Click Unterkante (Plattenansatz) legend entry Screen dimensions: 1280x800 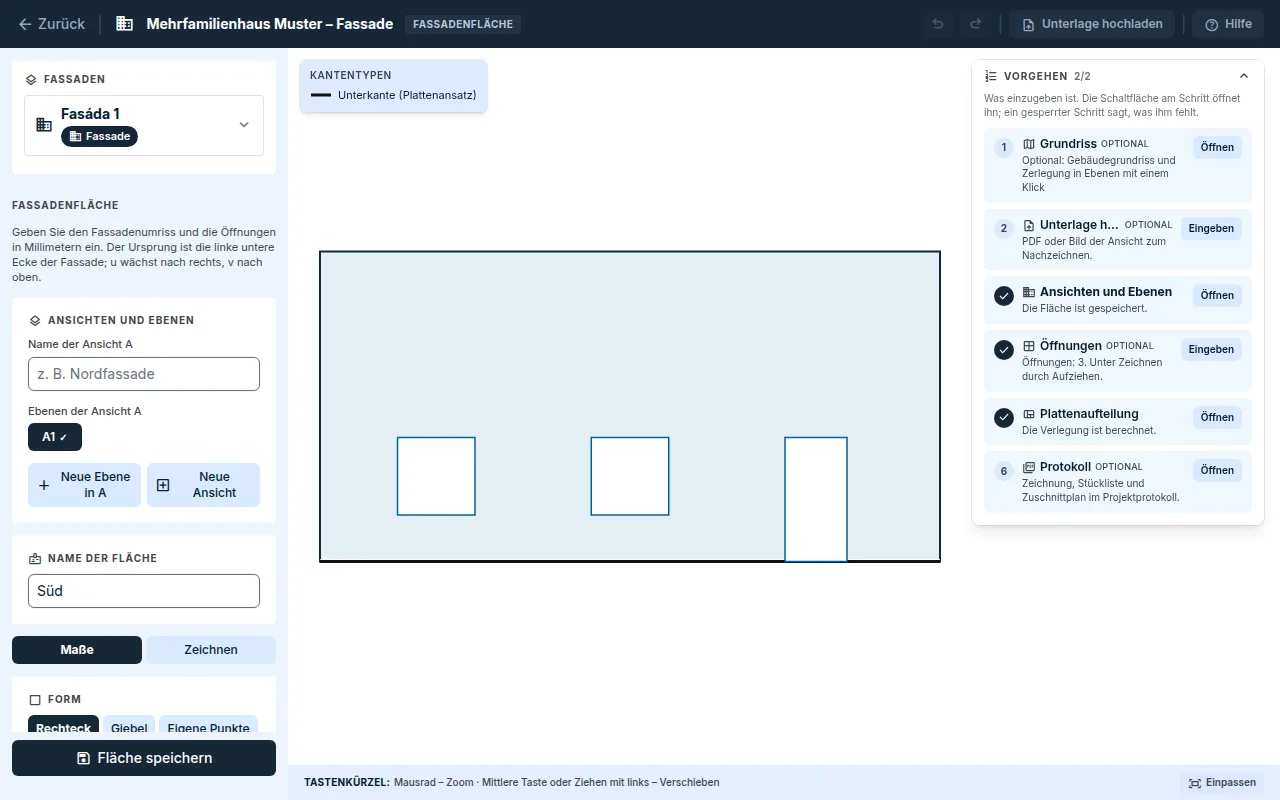pyautogui.click(x=393, y=95)
